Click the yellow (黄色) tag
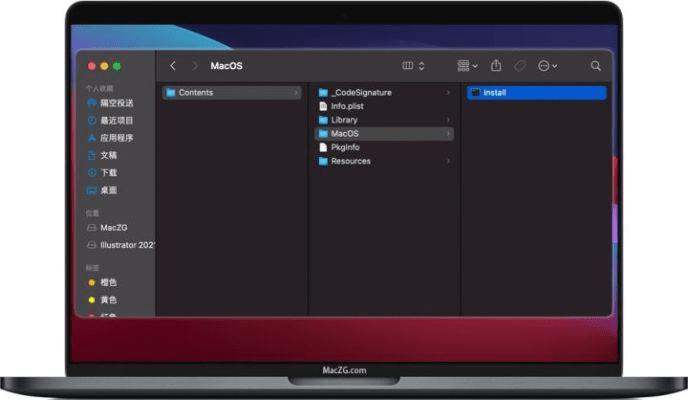688x400 pixels. pos(107,300)
